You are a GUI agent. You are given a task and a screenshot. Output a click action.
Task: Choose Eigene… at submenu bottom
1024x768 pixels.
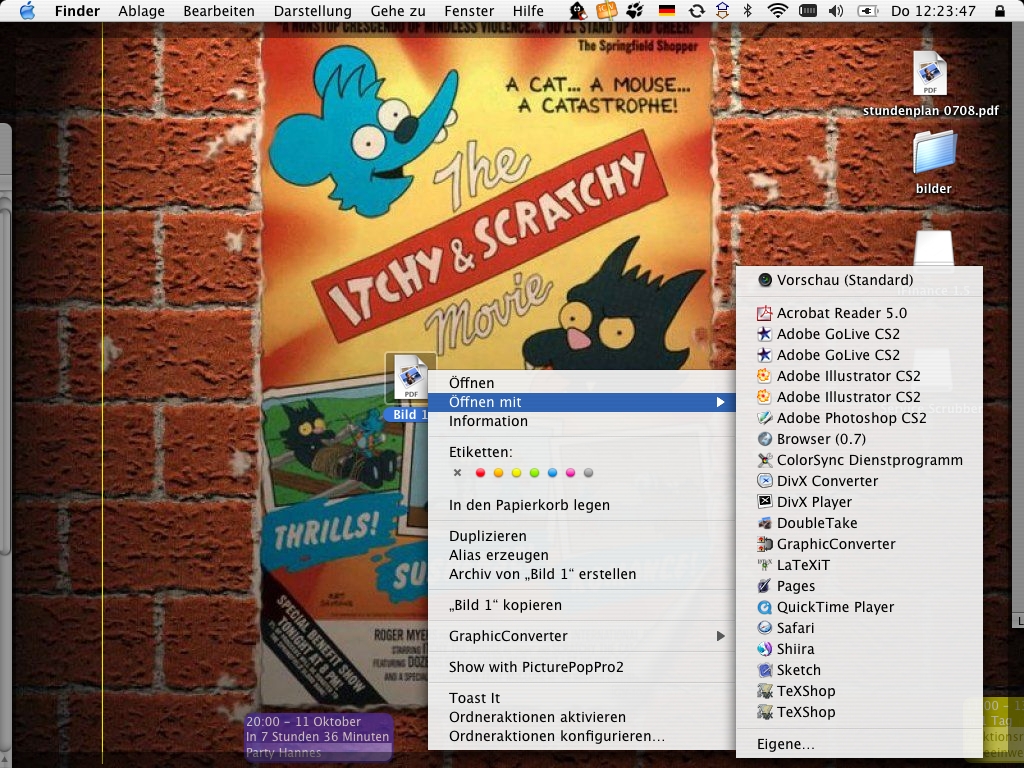tap(859, 744)
